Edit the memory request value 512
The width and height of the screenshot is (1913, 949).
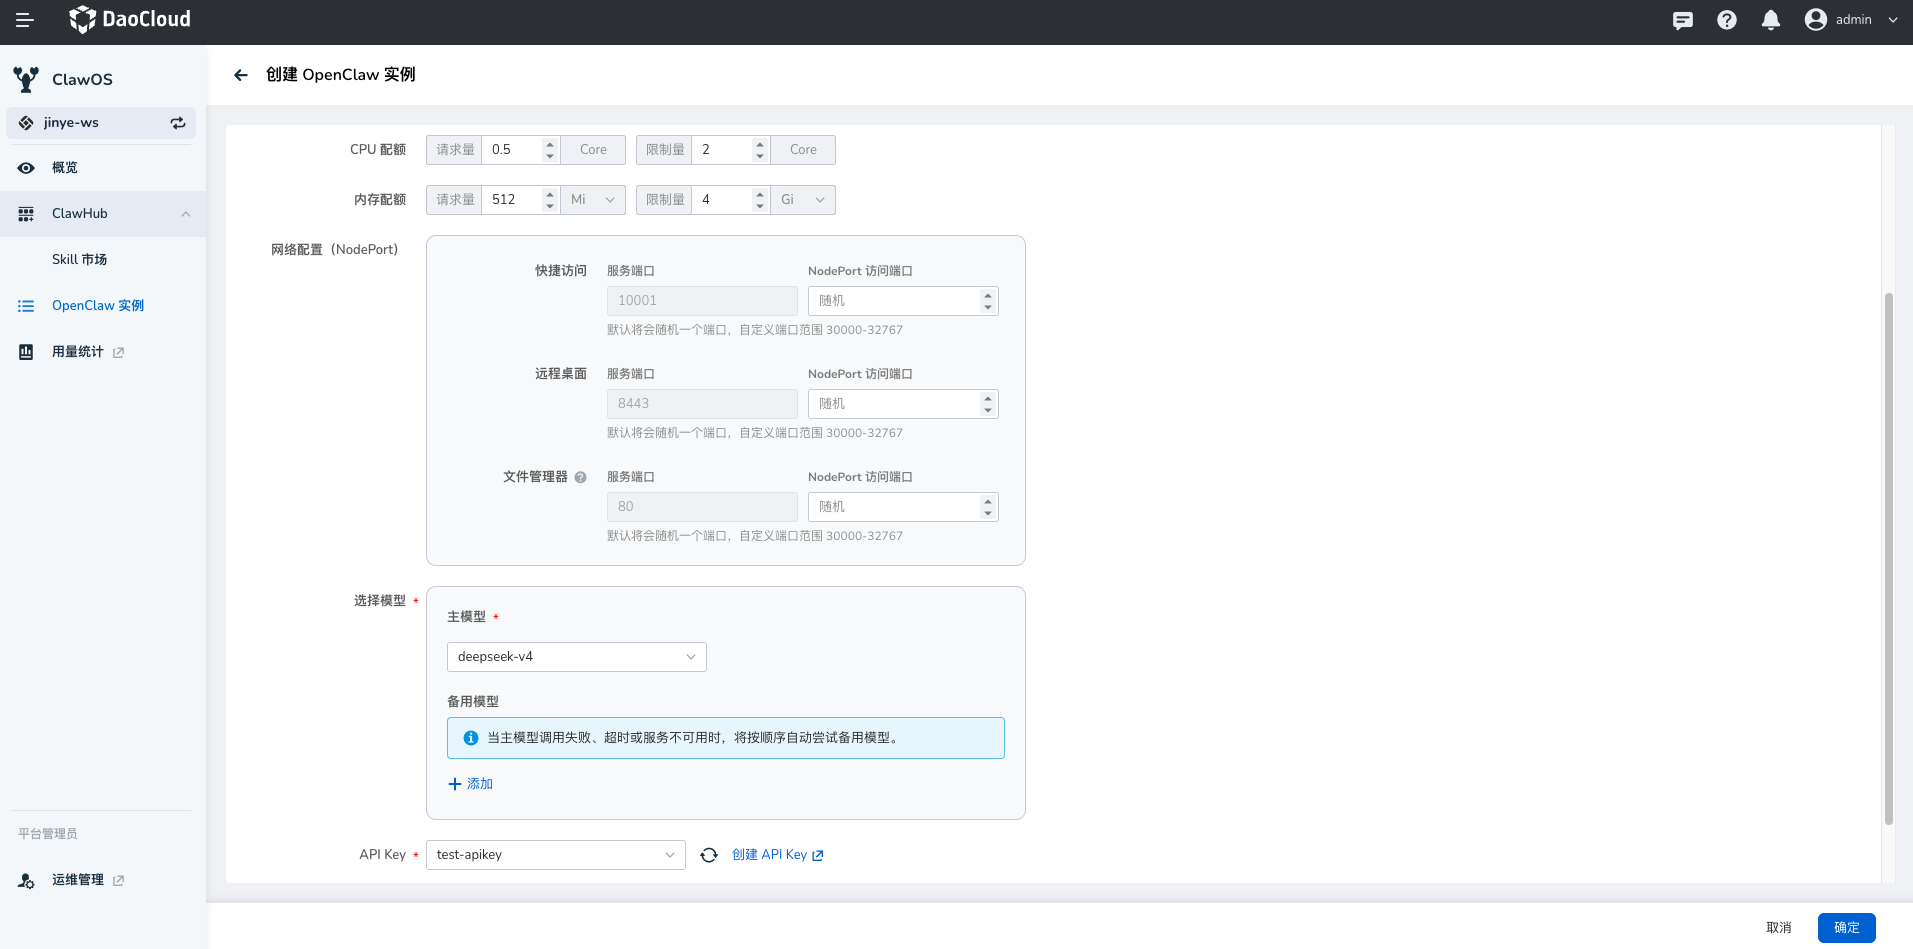pyautogui.click(x=512, y=200)
